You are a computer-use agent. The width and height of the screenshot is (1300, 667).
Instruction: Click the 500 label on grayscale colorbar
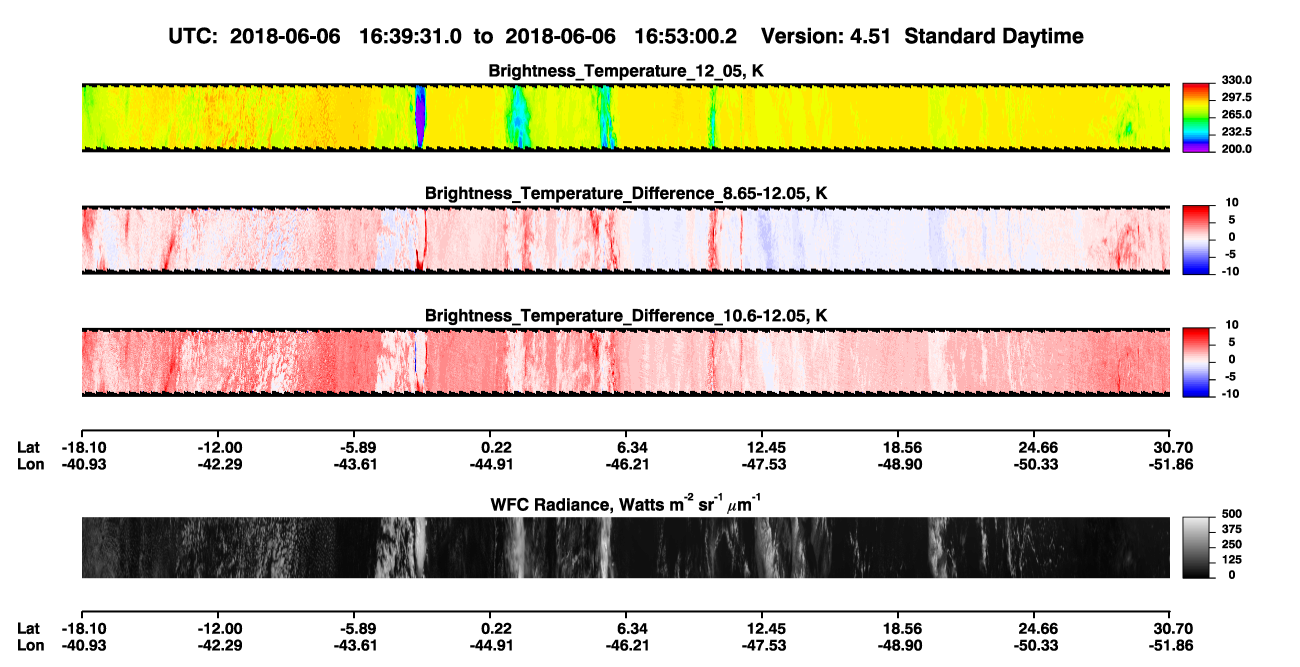click(x=1231, y=513)
